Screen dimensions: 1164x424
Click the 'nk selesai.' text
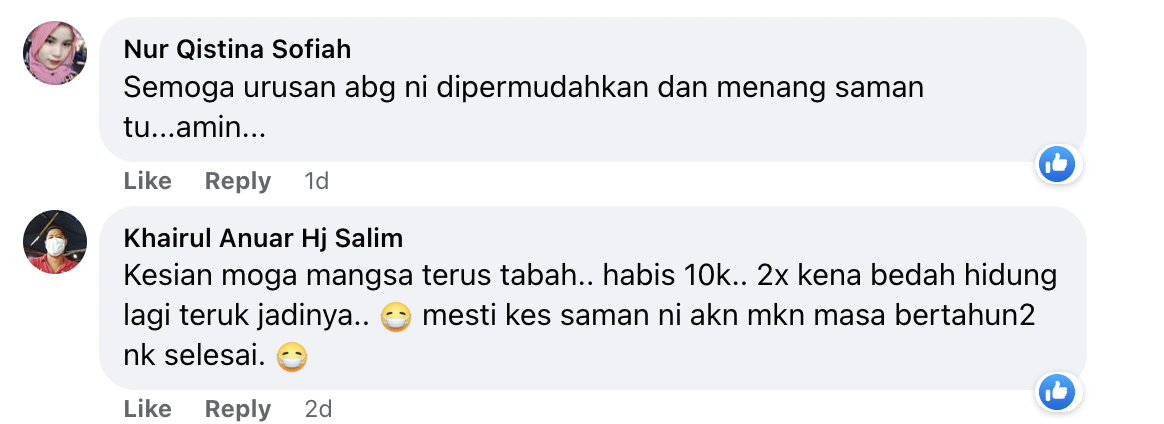[x=194, y=358]
